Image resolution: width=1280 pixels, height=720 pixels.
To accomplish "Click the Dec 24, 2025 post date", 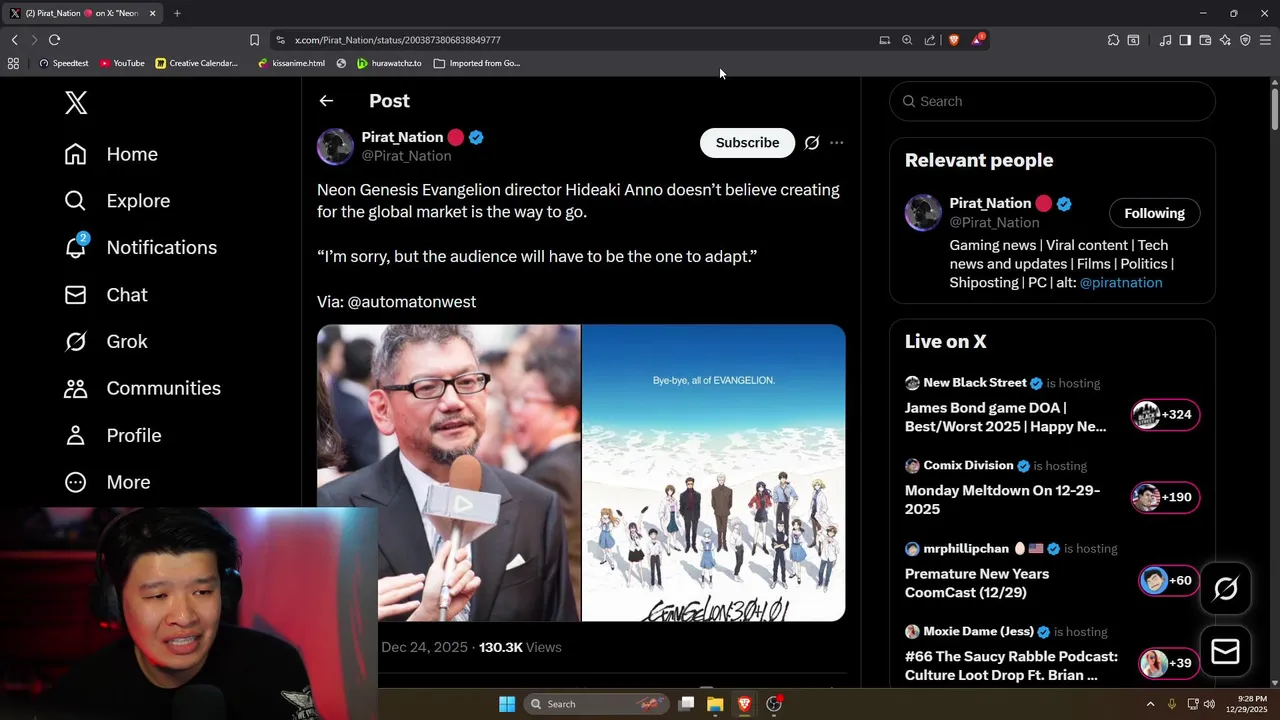I will (x=424, y=648).
